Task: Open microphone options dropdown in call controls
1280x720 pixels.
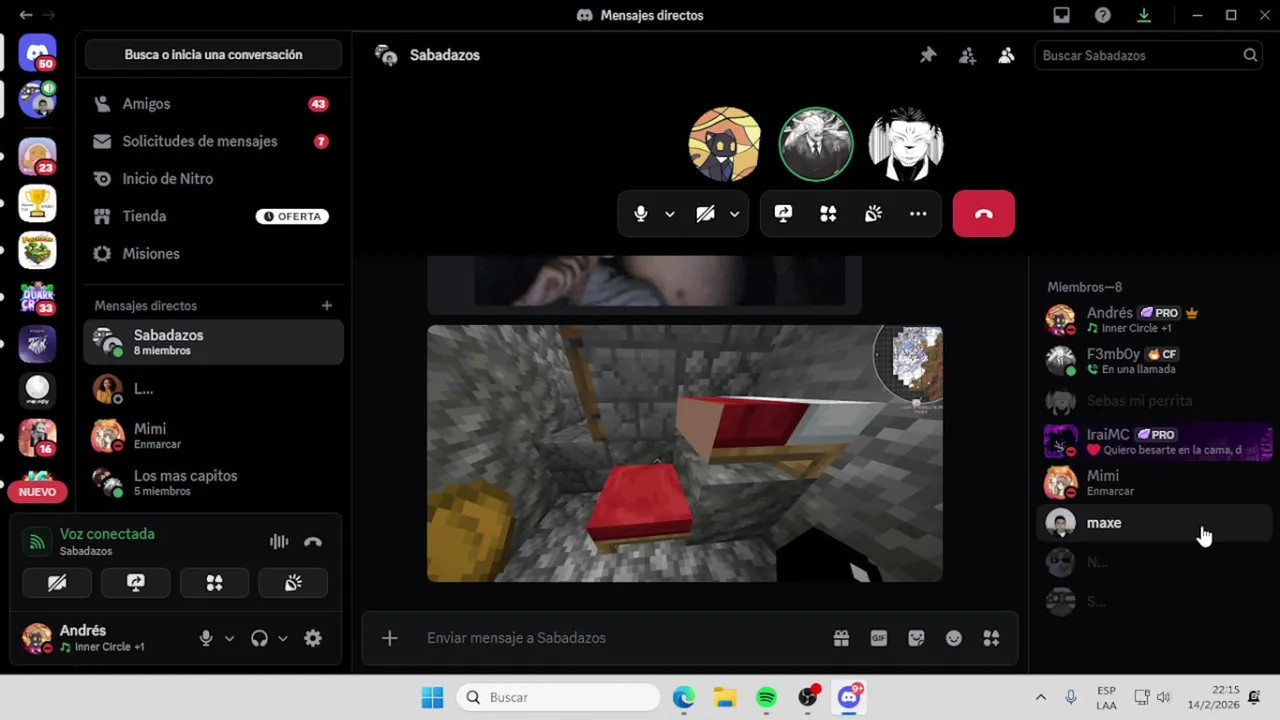Action: point(670,214)
